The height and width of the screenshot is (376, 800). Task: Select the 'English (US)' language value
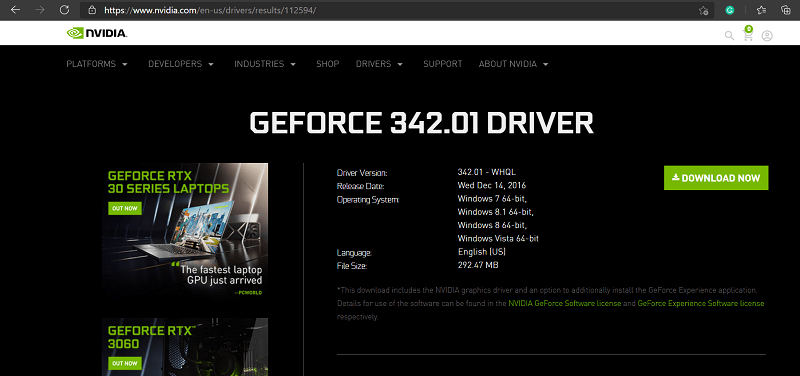coord(482,252)
